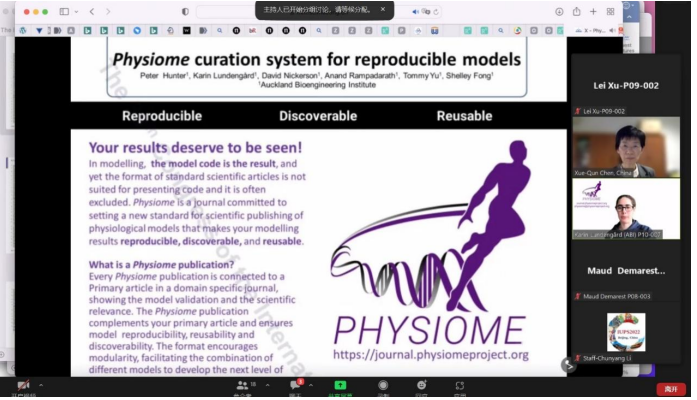Dismiss the breakout room notification banner
This screenshot has width=697, height=400.
click(x=382, y=9)
